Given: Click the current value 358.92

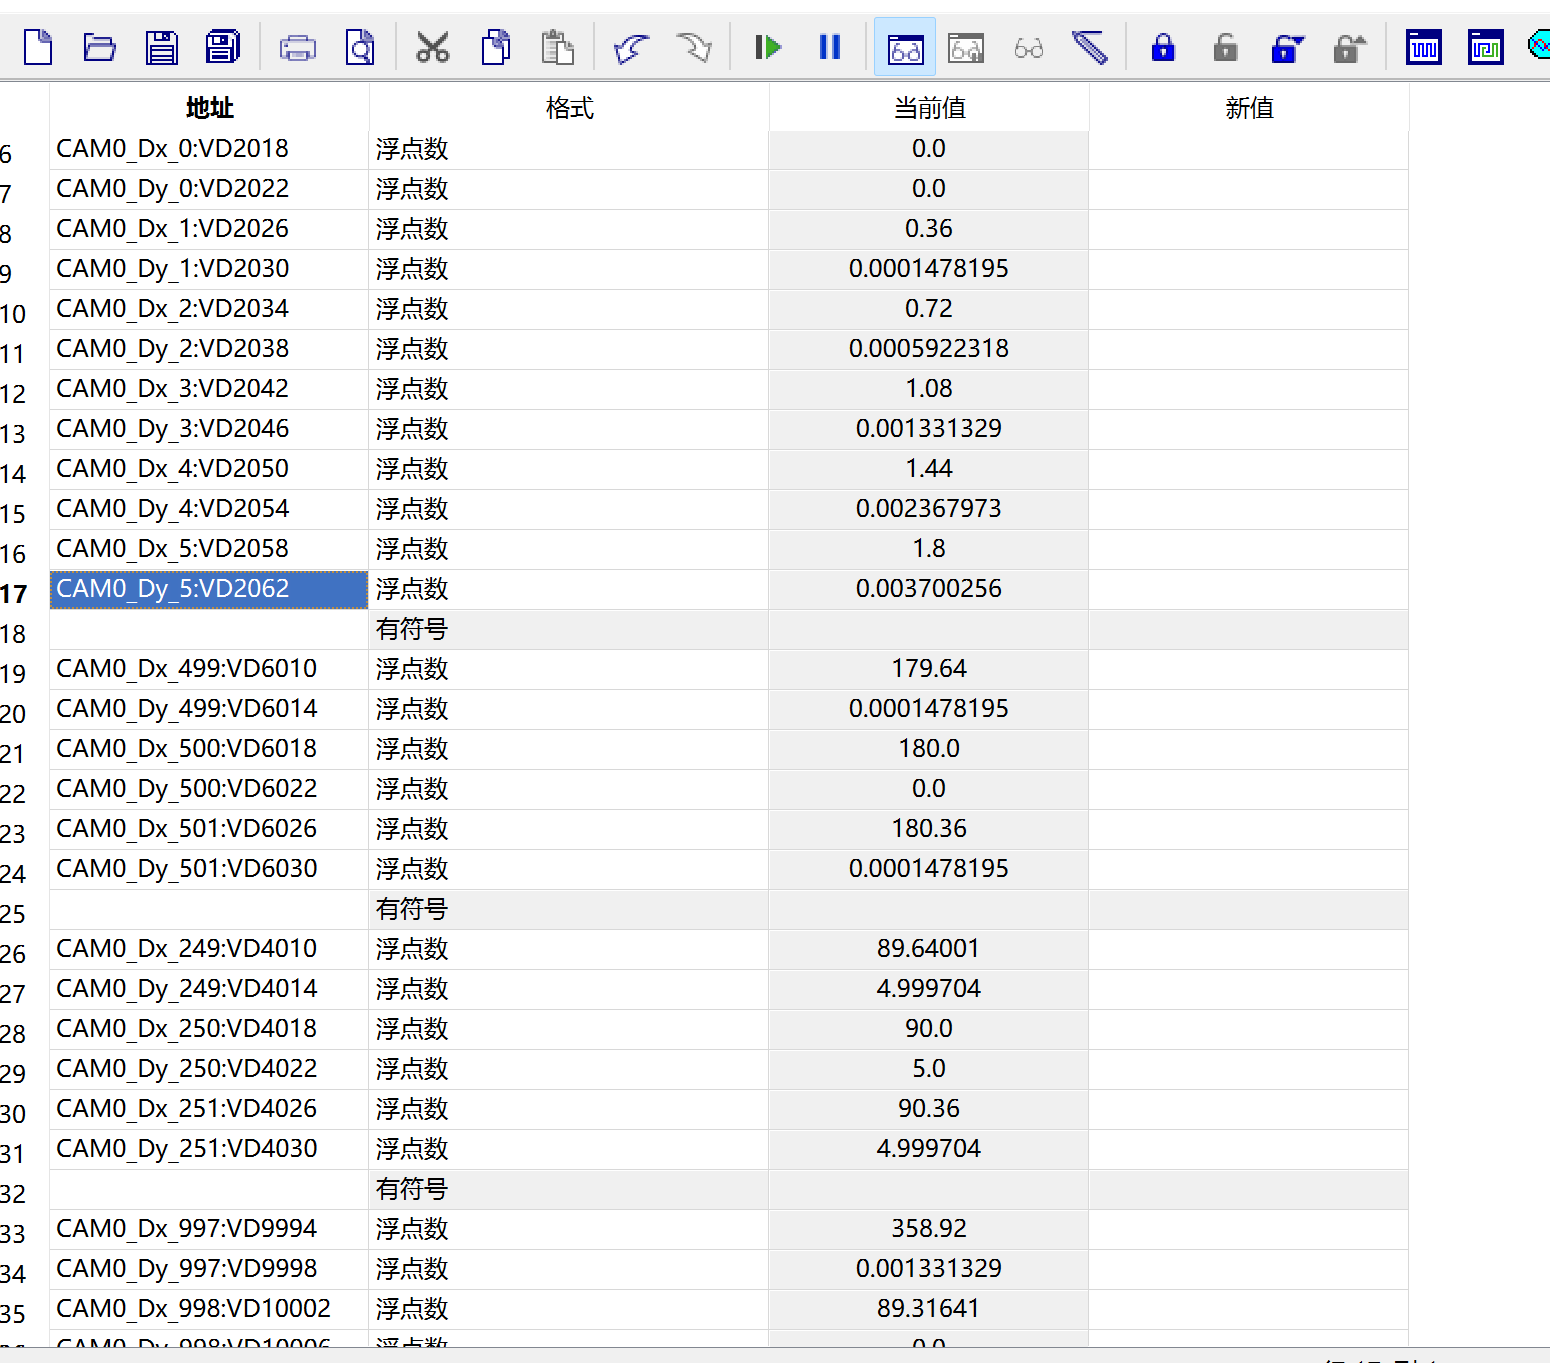Looking at the screenshot, I should point(929,1229).
